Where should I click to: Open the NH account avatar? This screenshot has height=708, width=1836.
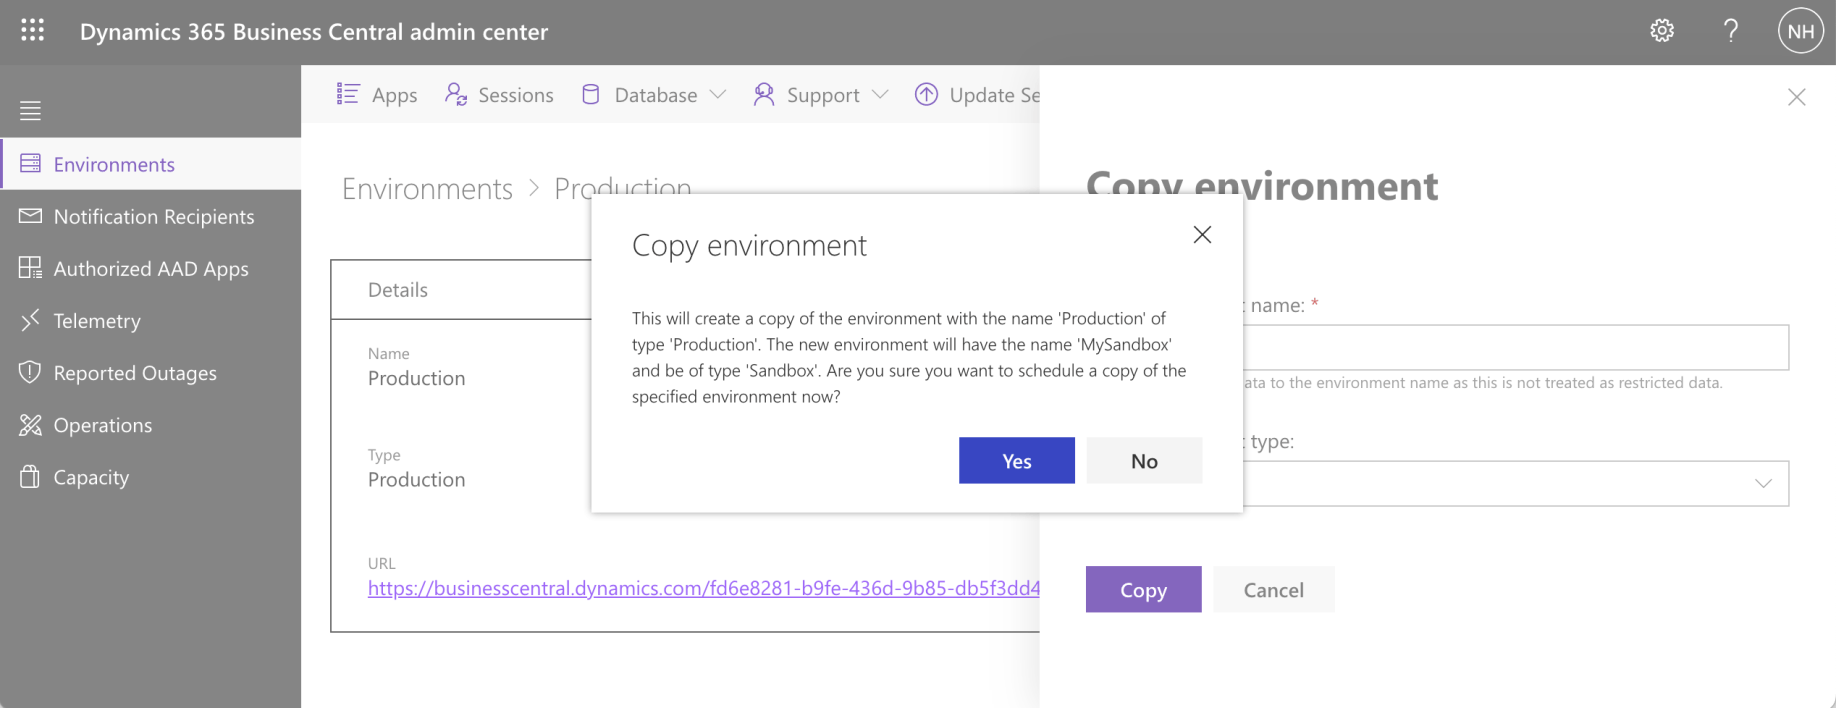[x=1800, y=31]
